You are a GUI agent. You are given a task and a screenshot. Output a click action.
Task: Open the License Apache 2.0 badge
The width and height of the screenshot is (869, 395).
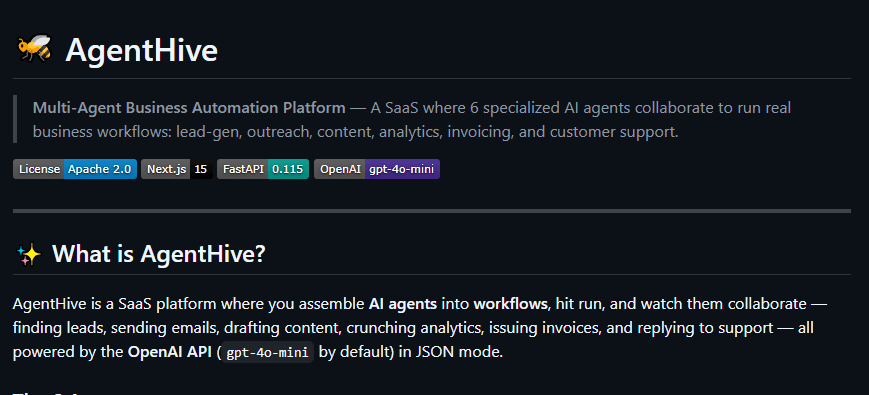[75, 169]
